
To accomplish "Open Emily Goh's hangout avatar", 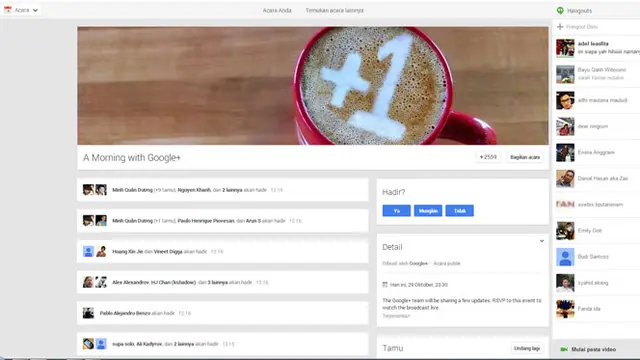I will (565, 231).
